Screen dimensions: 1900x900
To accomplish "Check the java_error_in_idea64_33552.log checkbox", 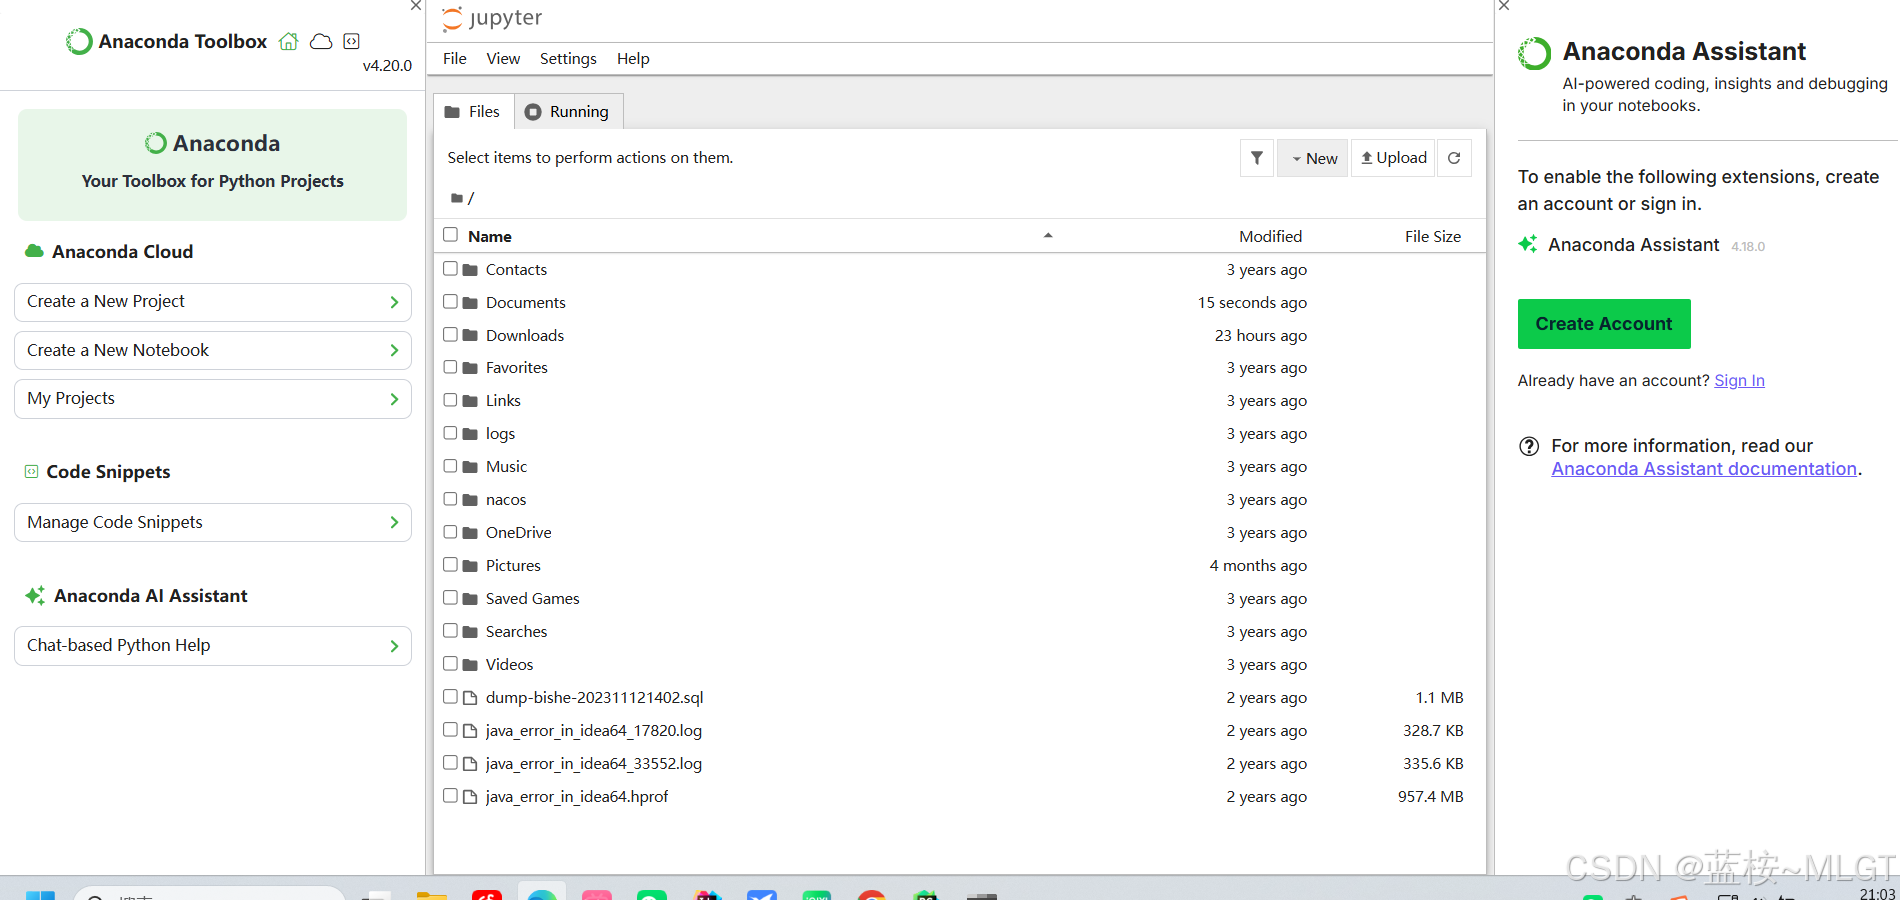I will (x=451, y=763).
